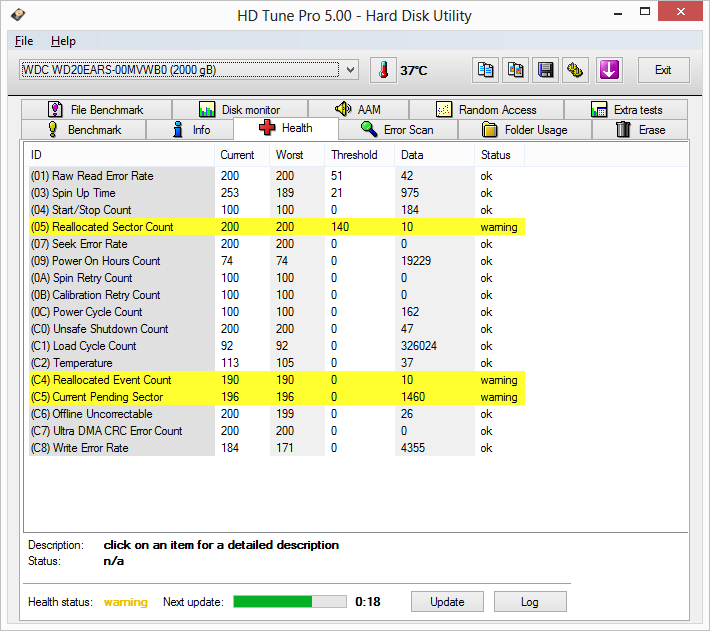Select the Reallocated Sector Count row
The width and height of the screenshot is (710, 631).
pos(277,227)
